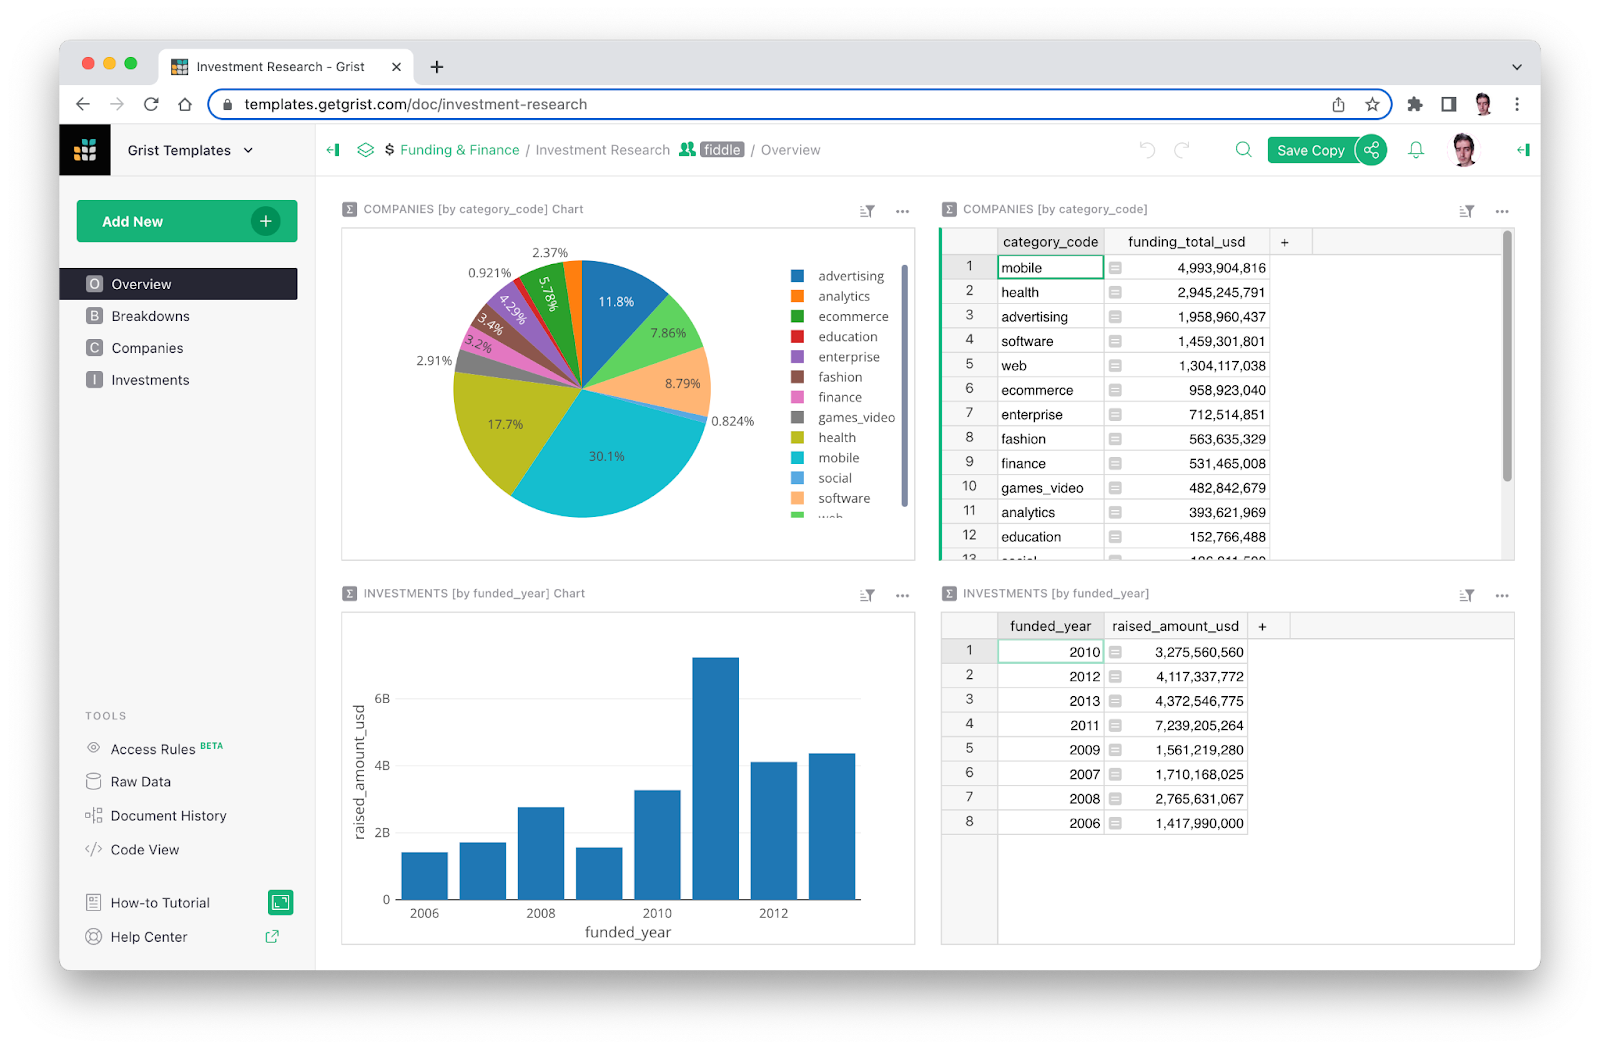Toggle the right side panel open
Screen dimensions: 1600x1049
(x=1523, y=150)
